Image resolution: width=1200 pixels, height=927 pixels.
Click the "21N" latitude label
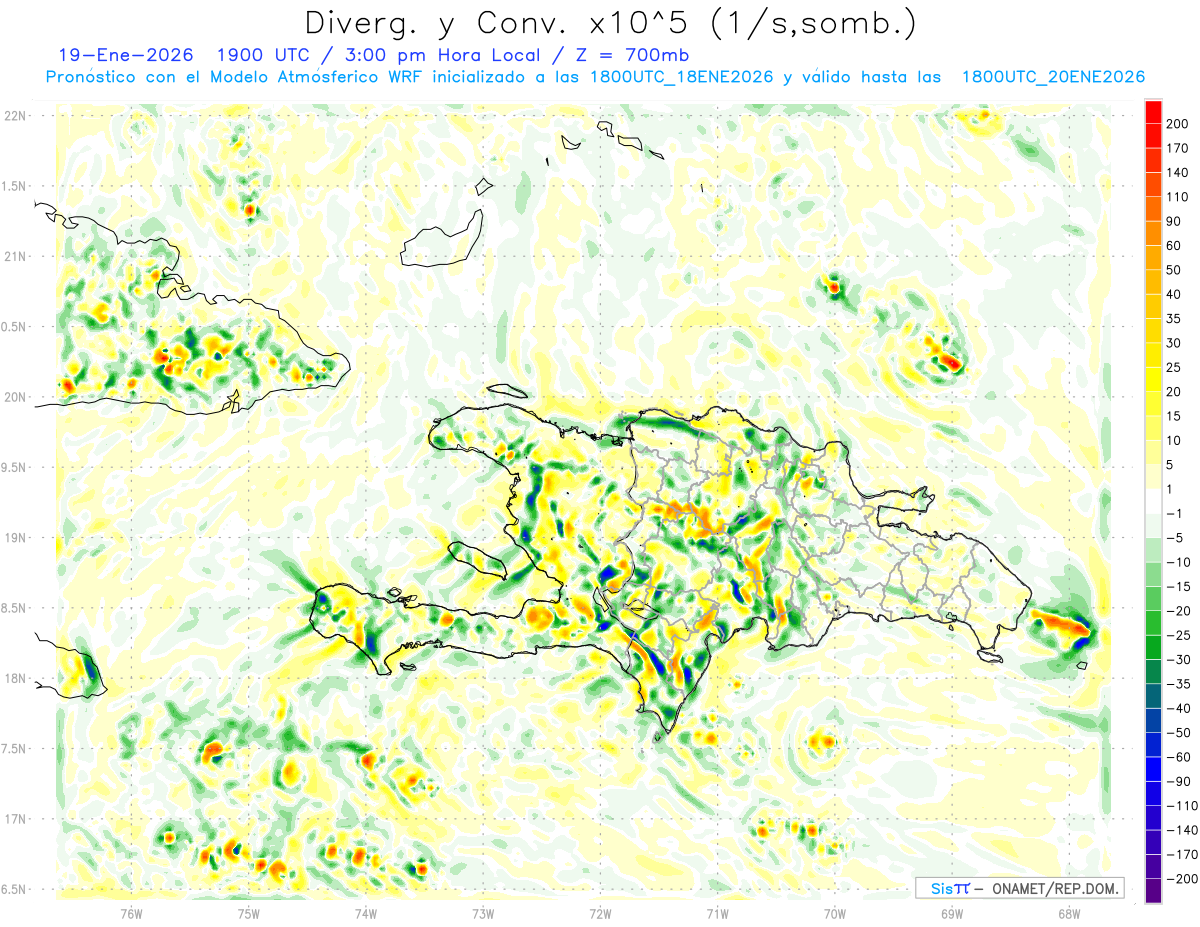coord(15,256)
